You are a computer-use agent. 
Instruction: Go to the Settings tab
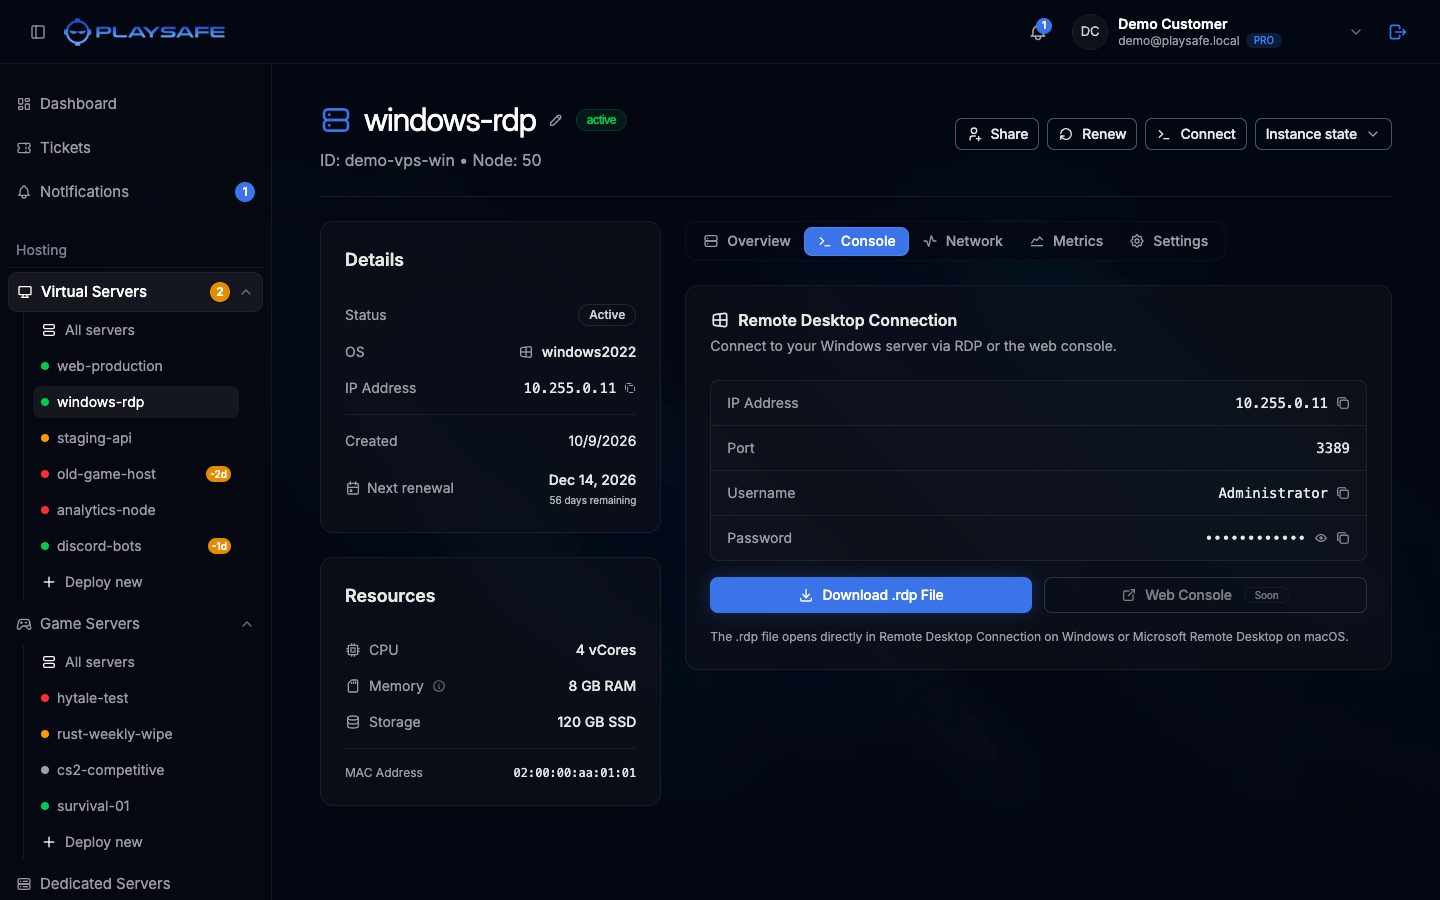(x=1168, y=241)
